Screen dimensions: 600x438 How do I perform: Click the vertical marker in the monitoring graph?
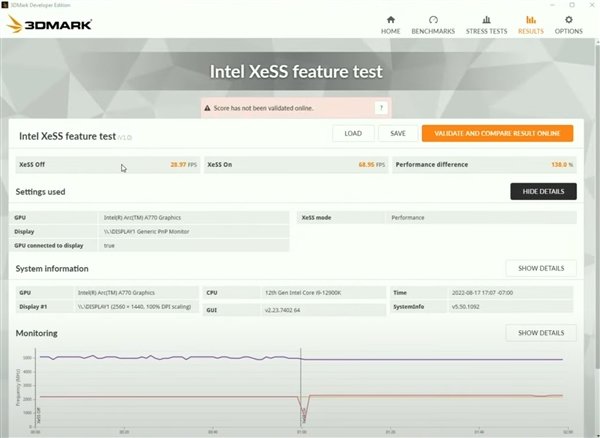pyautogui.click(x=301, y=386)
